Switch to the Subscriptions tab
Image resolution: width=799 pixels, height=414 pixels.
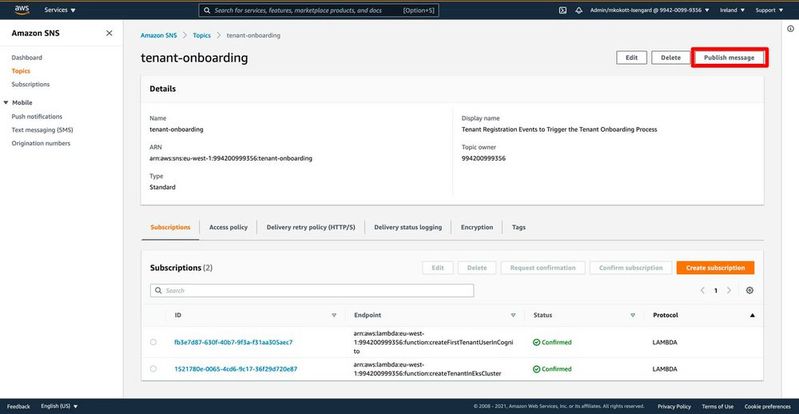[170, 227]
